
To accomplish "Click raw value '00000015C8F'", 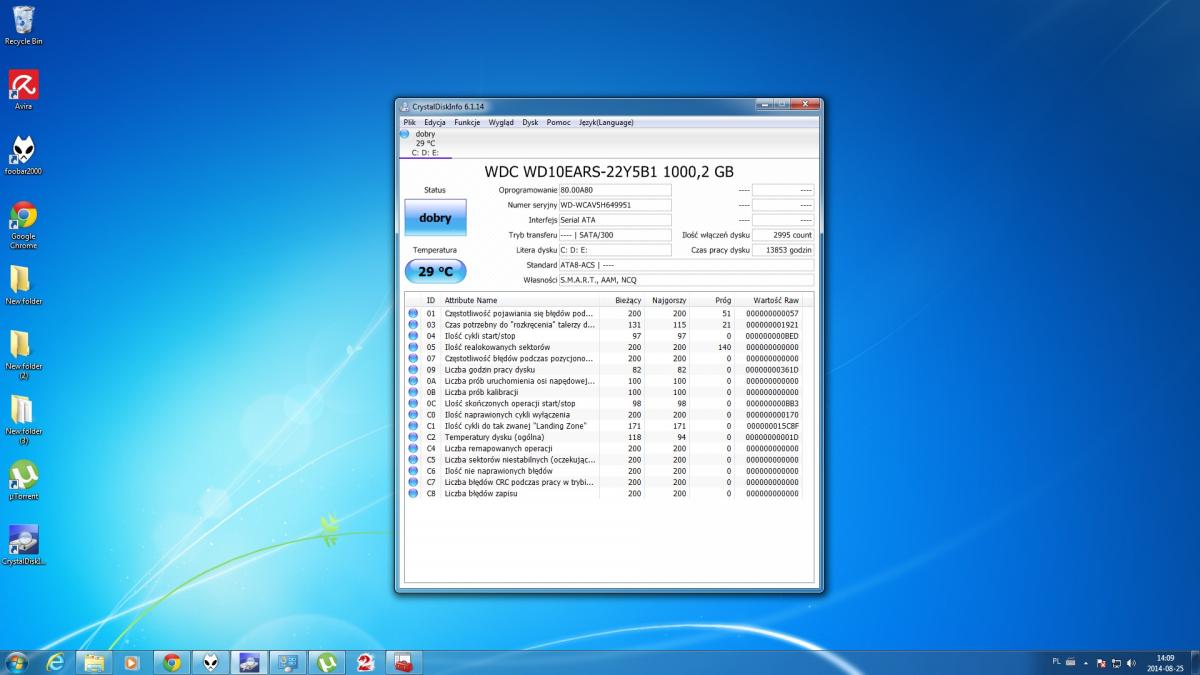I will 773,426.
